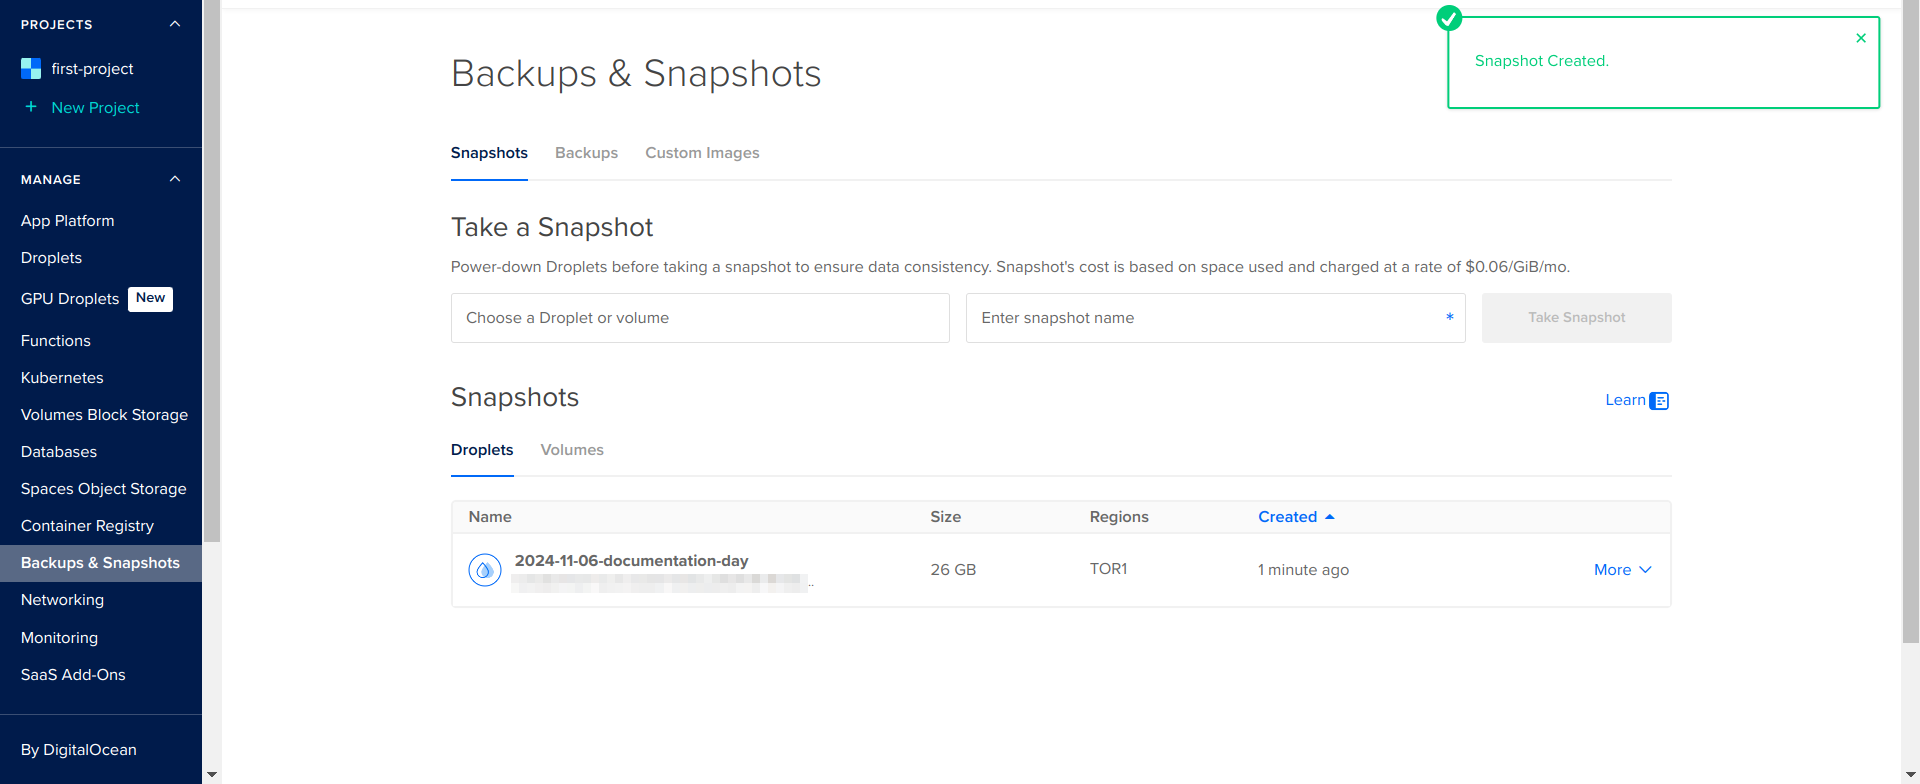Click the 1 minute ago timestamp
Image resolution: width=1920 pixels, height=784 pixels.
coord(1303,570)
